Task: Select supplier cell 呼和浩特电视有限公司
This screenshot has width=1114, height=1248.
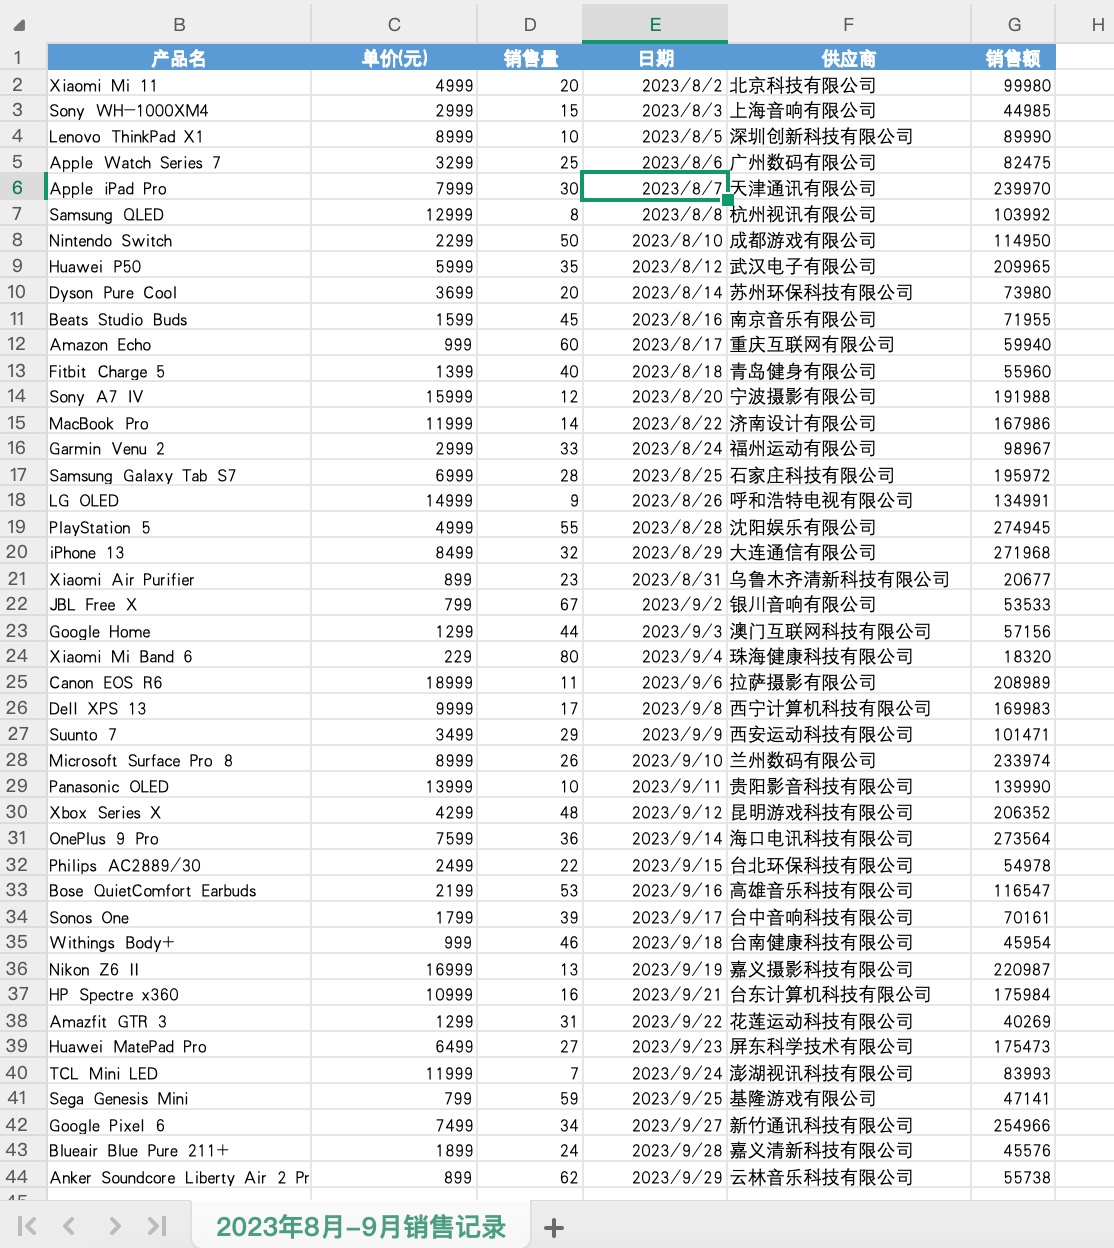Action: click(x=848, y=500)
